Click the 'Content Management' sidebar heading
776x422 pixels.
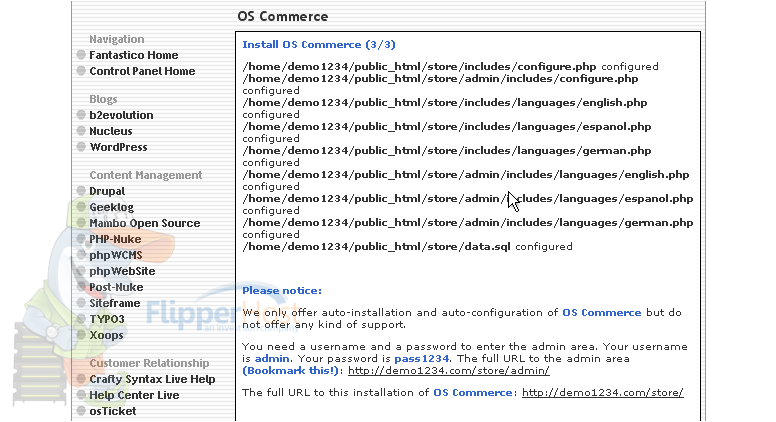(146, 175)
